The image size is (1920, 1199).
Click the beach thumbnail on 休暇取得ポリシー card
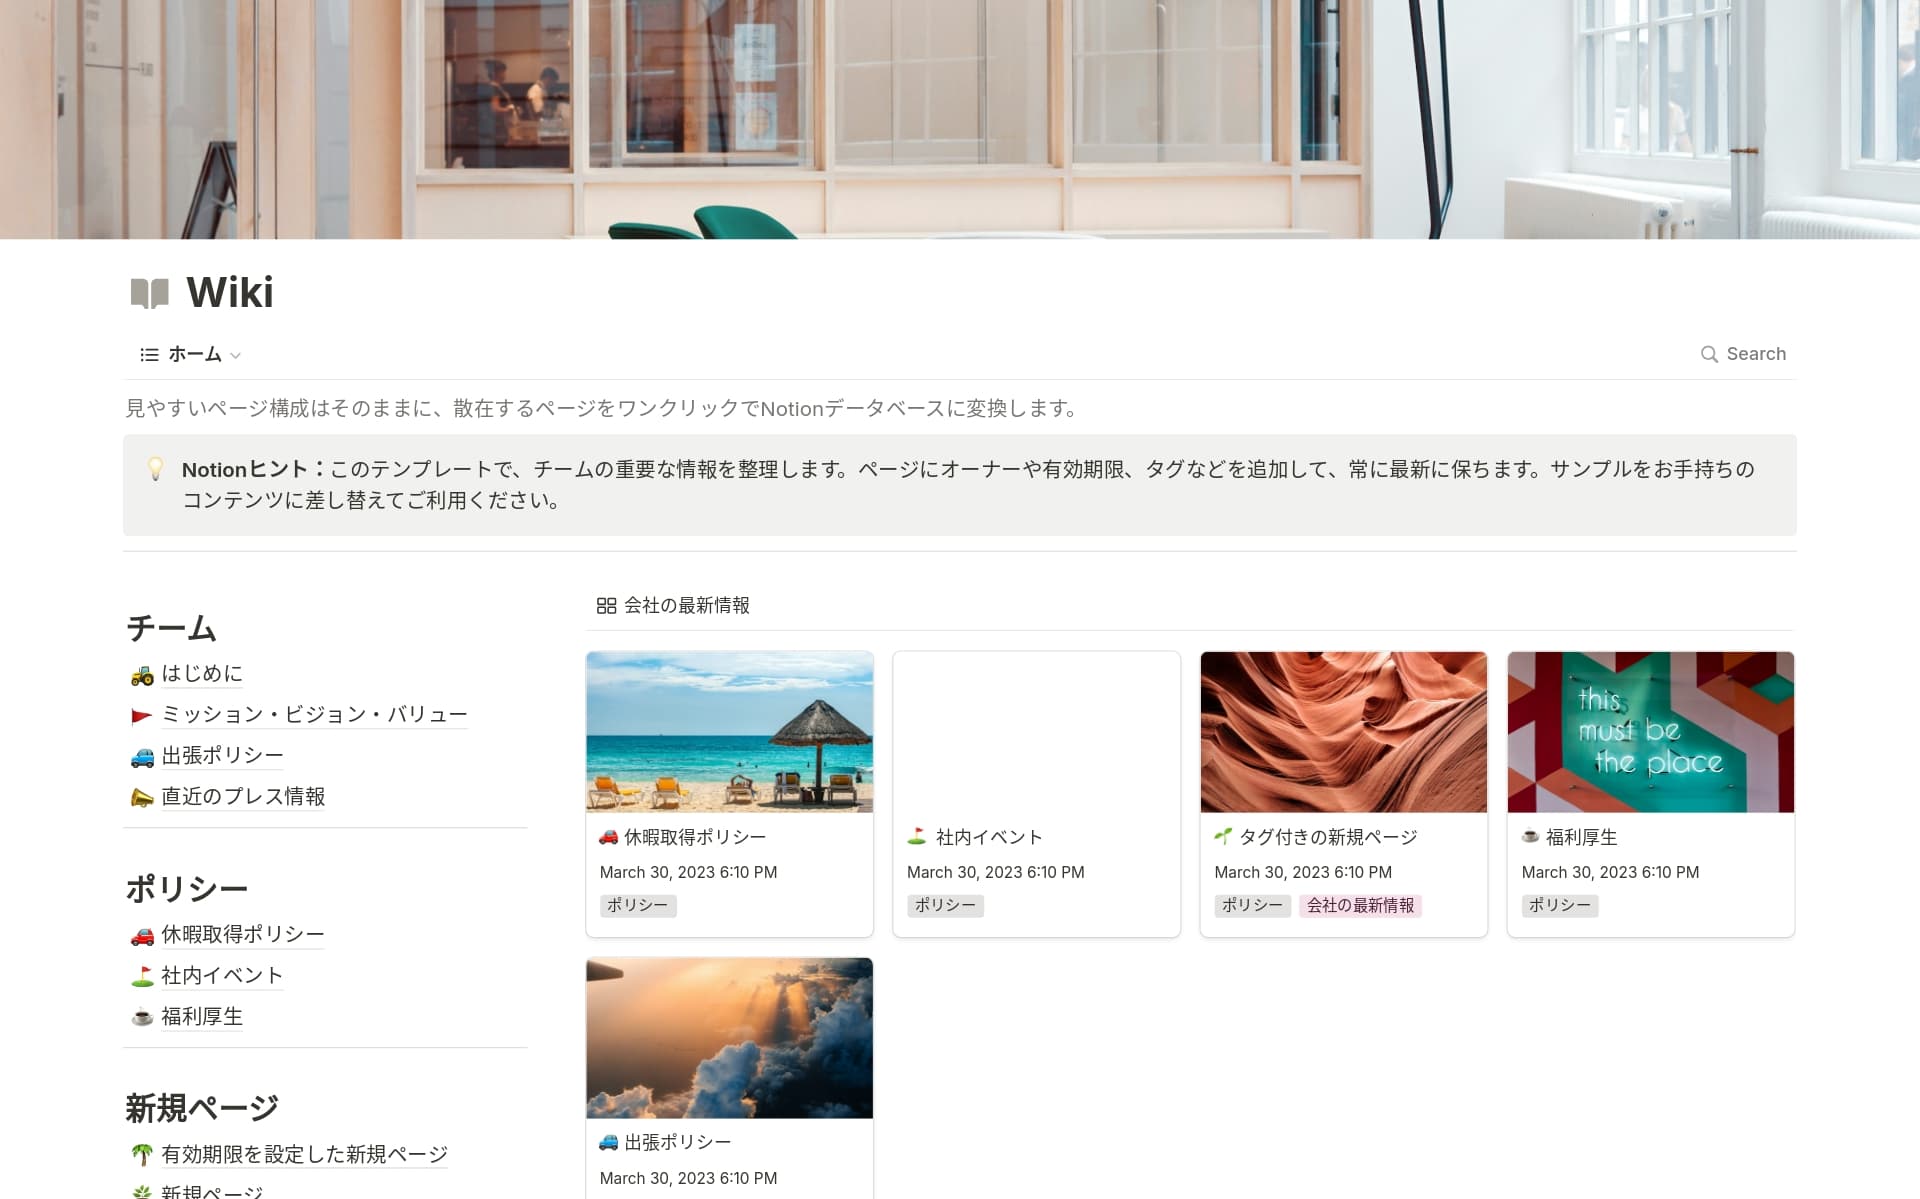pyautogui.click(x=729, y=731)
